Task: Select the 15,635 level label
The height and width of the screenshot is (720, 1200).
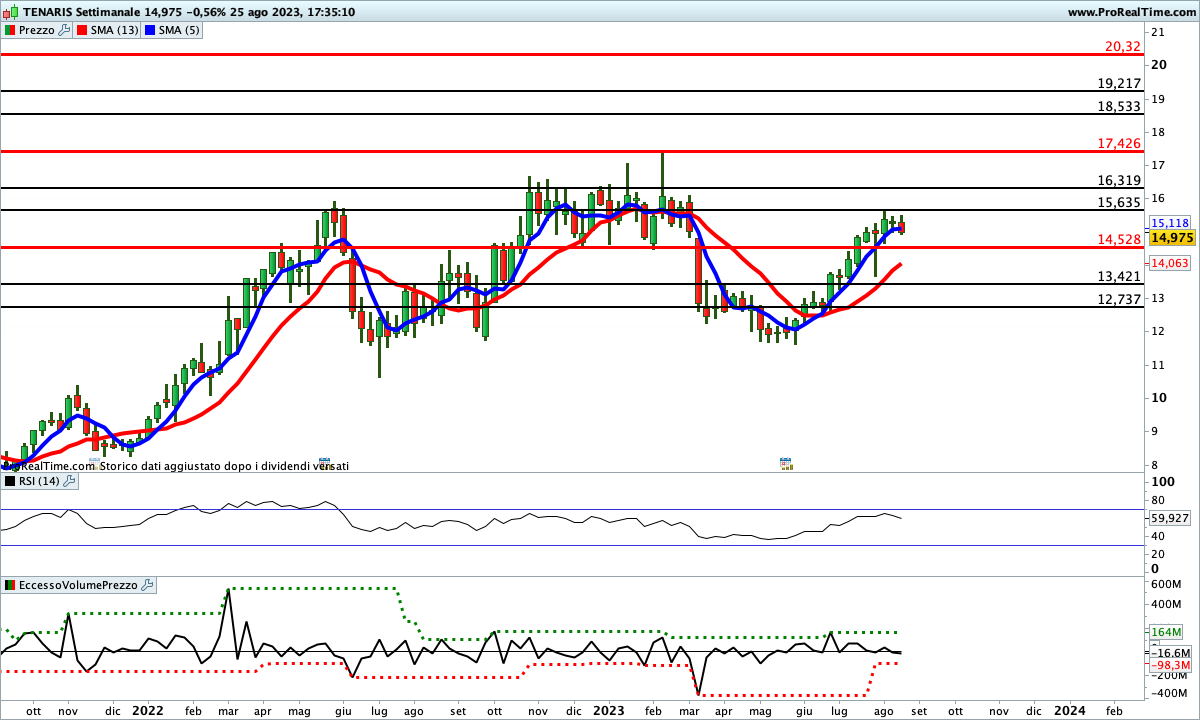Action: (x=1119, y=202)
